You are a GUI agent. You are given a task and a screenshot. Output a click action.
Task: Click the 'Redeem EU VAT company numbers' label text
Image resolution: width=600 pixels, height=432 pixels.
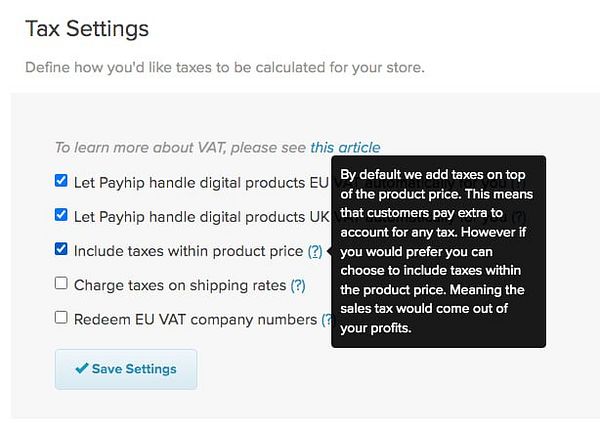pos(194,320)
